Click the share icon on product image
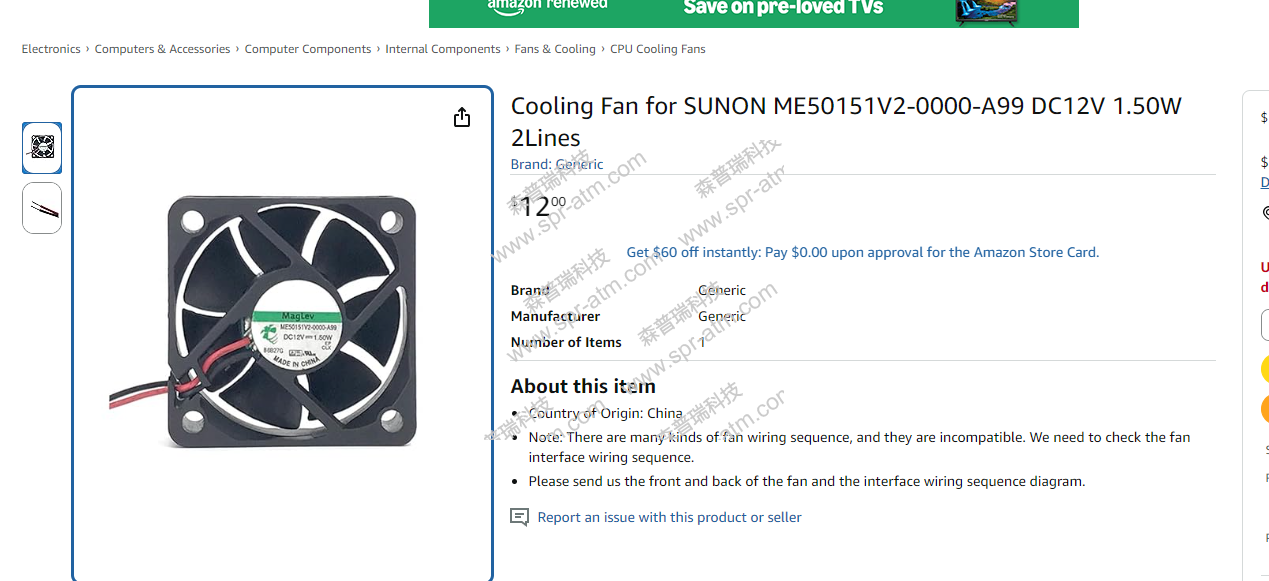This screenshot has height=581, width=1269. (462, 118)
